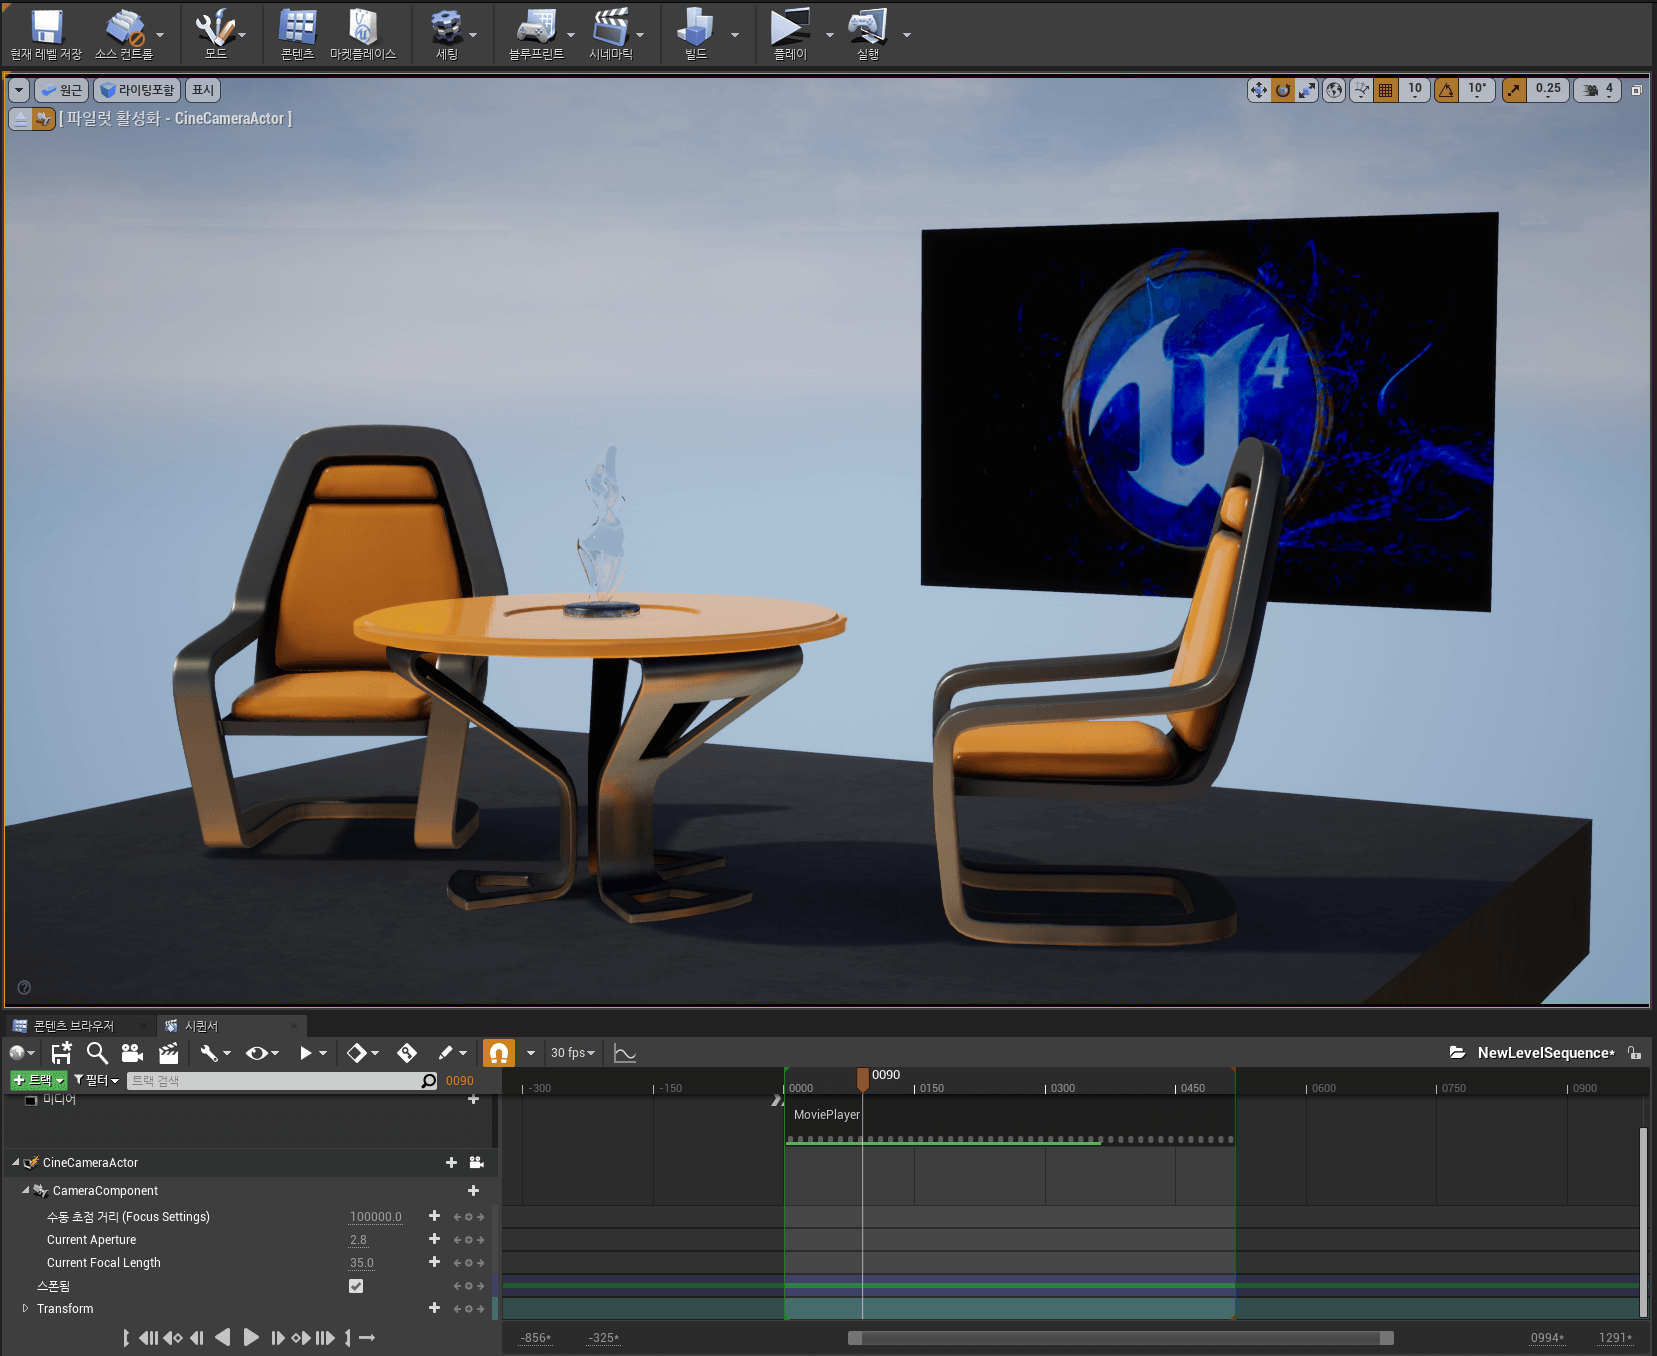Toggle world coordinate system globe
1657x1356 pixels.
[x=1334, y=90]
